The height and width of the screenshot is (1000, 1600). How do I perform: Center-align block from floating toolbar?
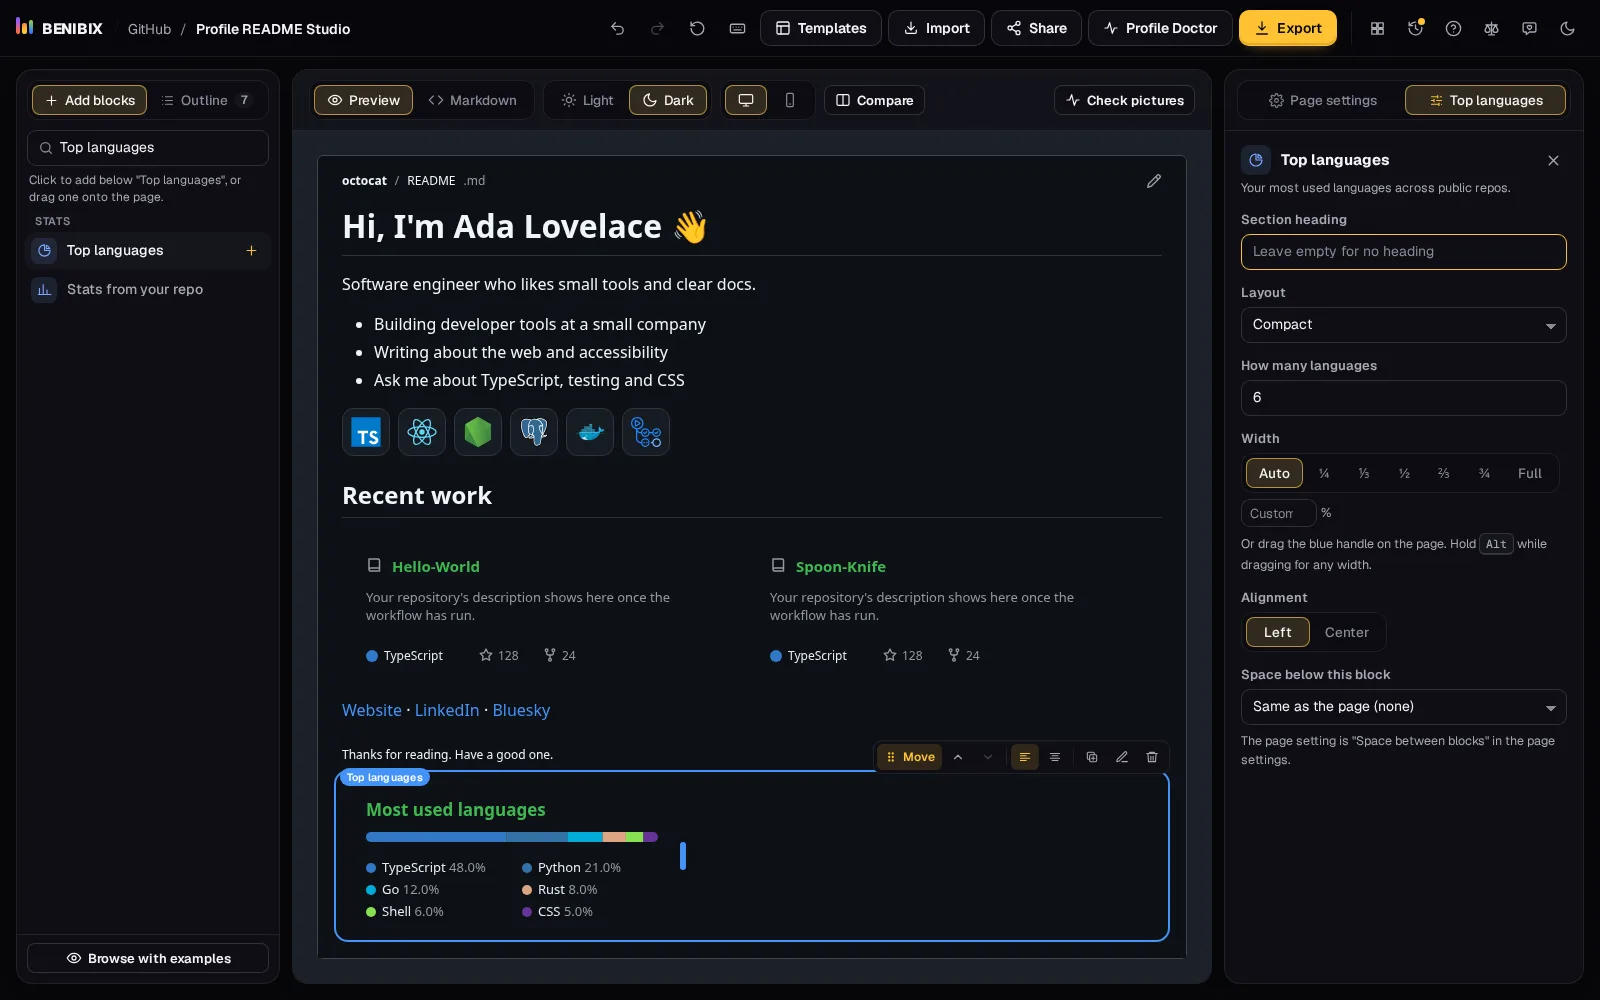tap(1055, 757)
